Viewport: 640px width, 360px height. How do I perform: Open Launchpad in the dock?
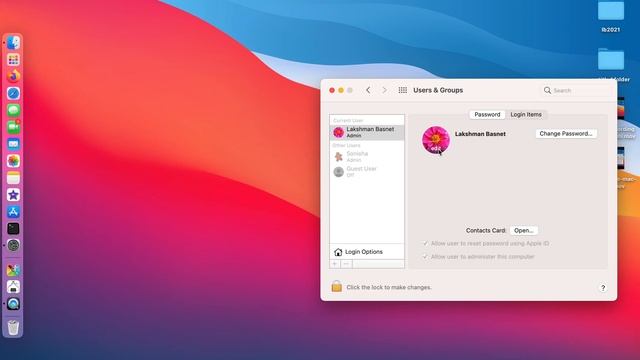pyautogui.click(x=13, y=60)
